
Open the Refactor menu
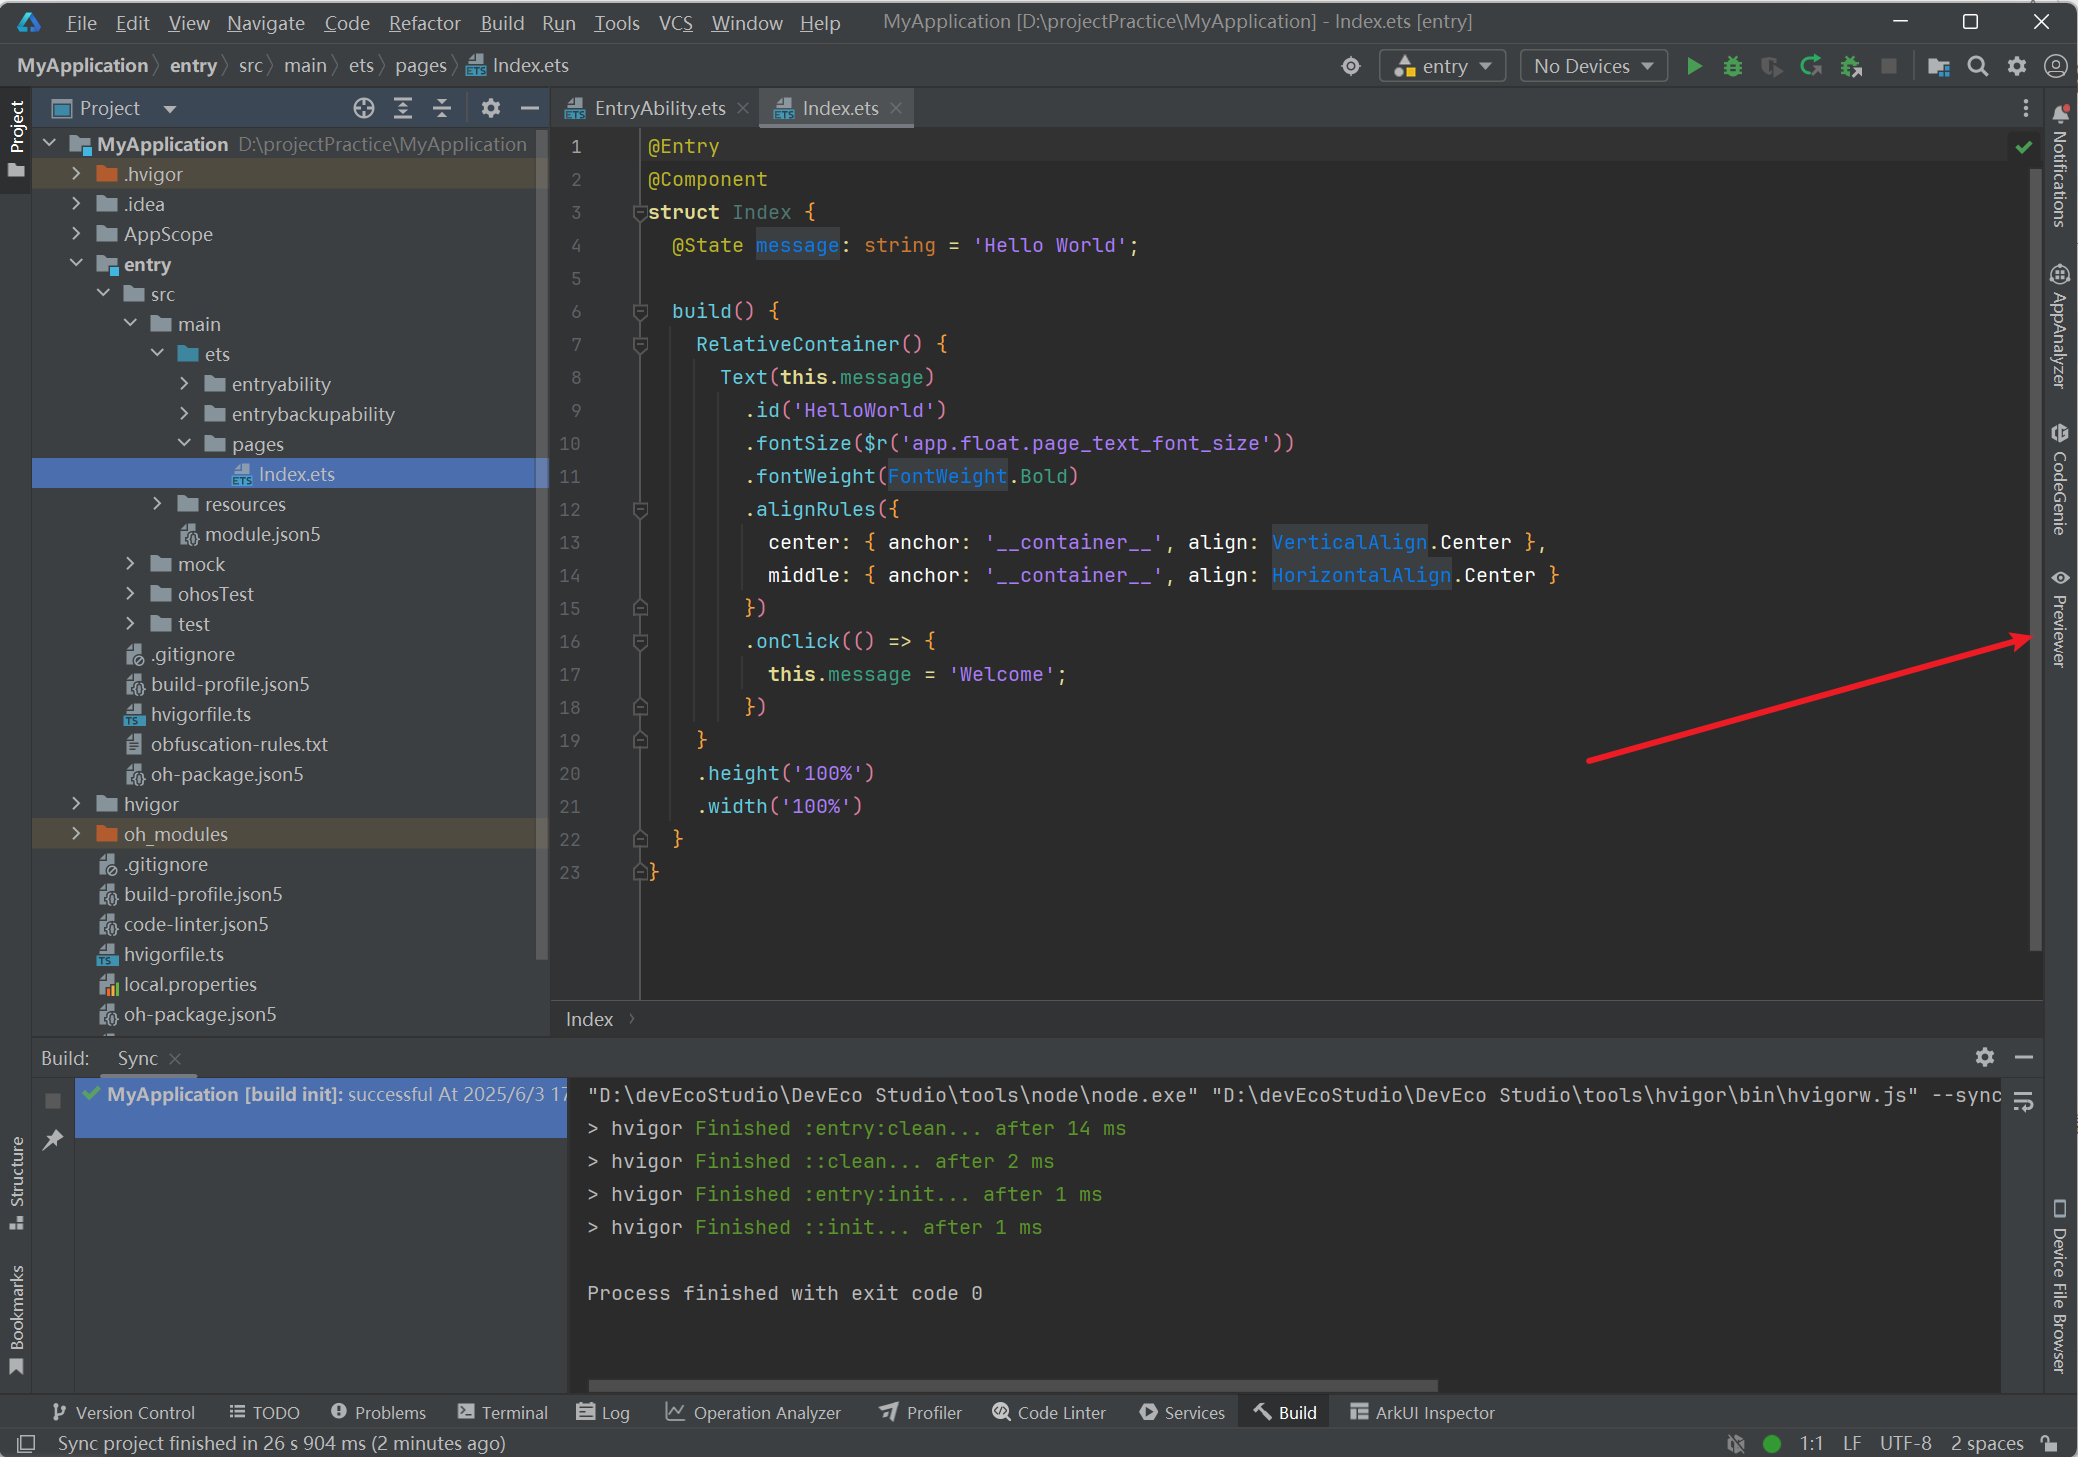click(424, 22)
